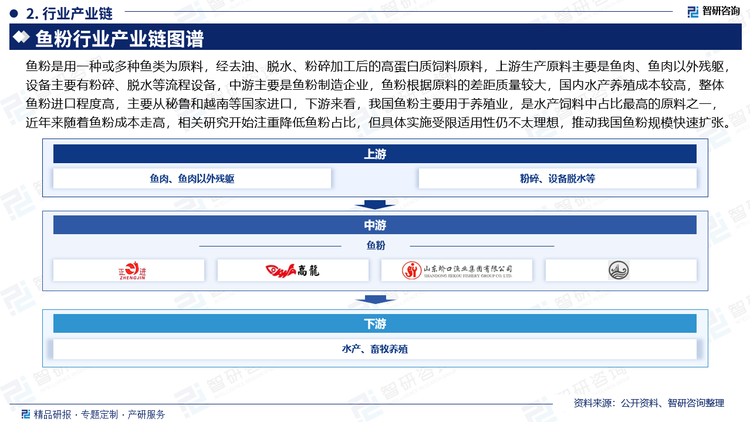Click the 鱼肉、鱼肉以外残躯 box

pos(192,178)
